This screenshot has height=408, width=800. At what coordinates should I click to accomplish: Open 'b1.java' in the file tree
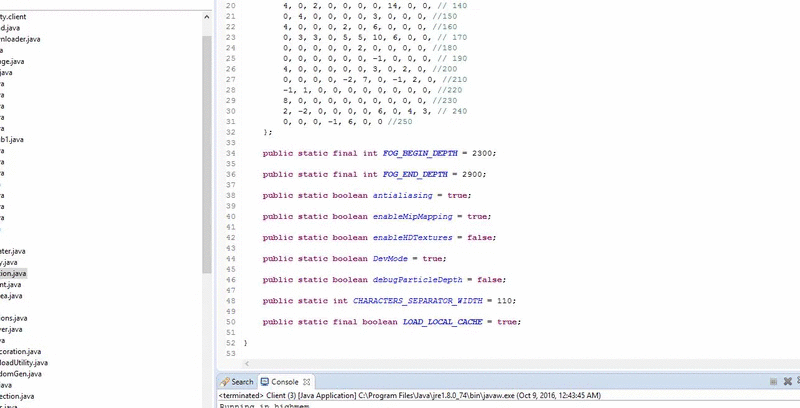tap(12, 139)
